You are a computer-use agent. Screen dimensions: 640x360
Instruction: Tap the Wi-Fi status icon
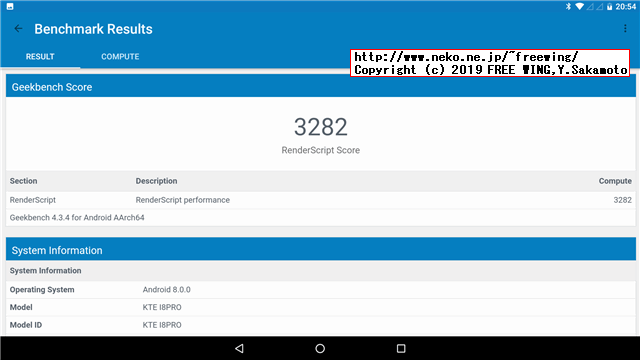point(579,7)
